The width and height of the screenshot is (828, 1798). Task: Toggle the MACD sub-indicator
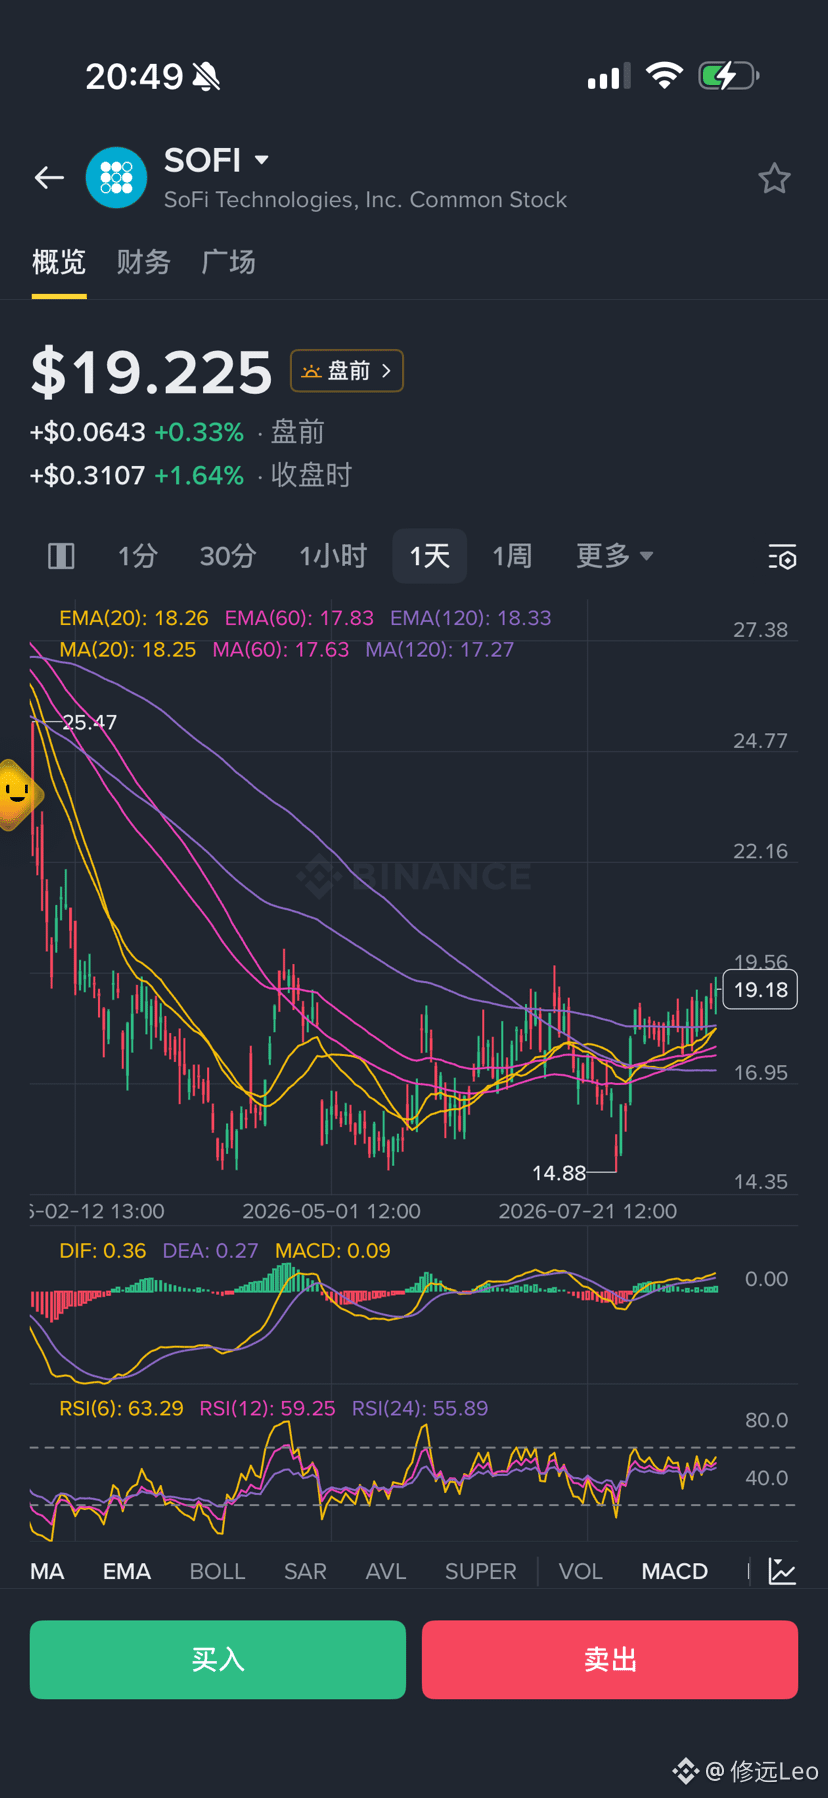[675, 1571]
